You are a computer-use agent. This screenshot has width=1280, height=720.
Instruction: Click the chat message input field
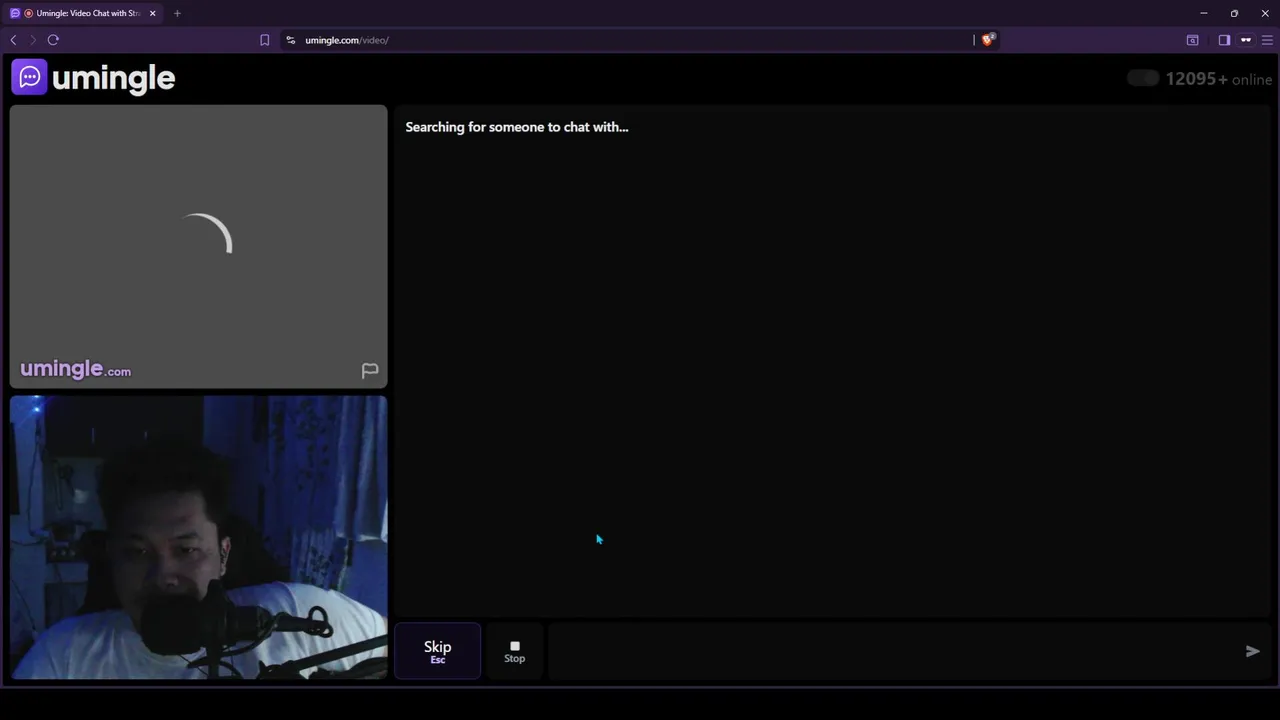pos(890,651)
